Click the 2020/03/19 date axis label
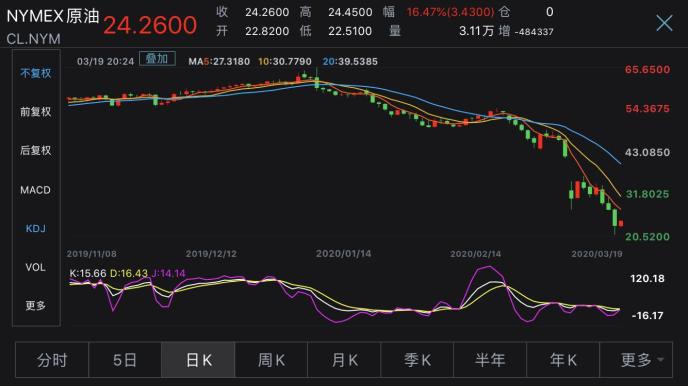Viewport: 688px width, 386px height. (x=597, y=254)
